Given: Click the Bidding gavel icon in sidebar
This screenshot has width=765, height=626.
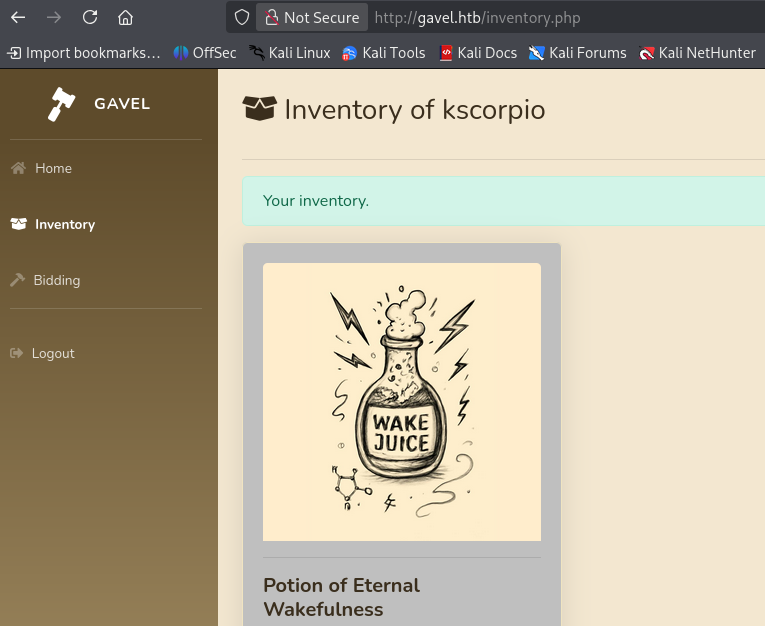Looking at the screenshot, I should pyautogui.click(x=17, y=280).
